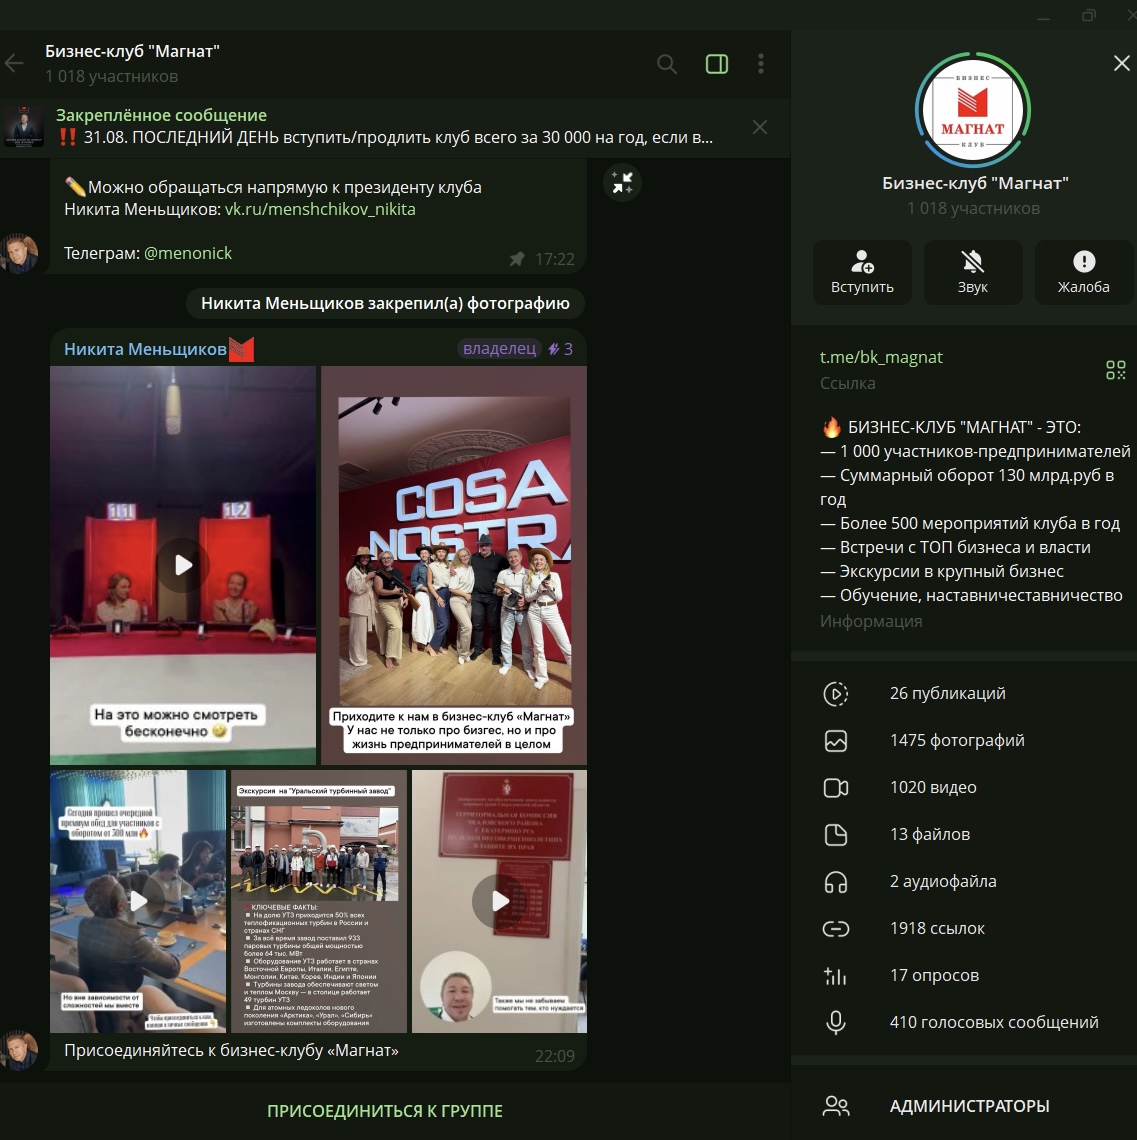1137x1140 pixels.
Task: Close the group info panel
Action: [x=1122, y=63]
